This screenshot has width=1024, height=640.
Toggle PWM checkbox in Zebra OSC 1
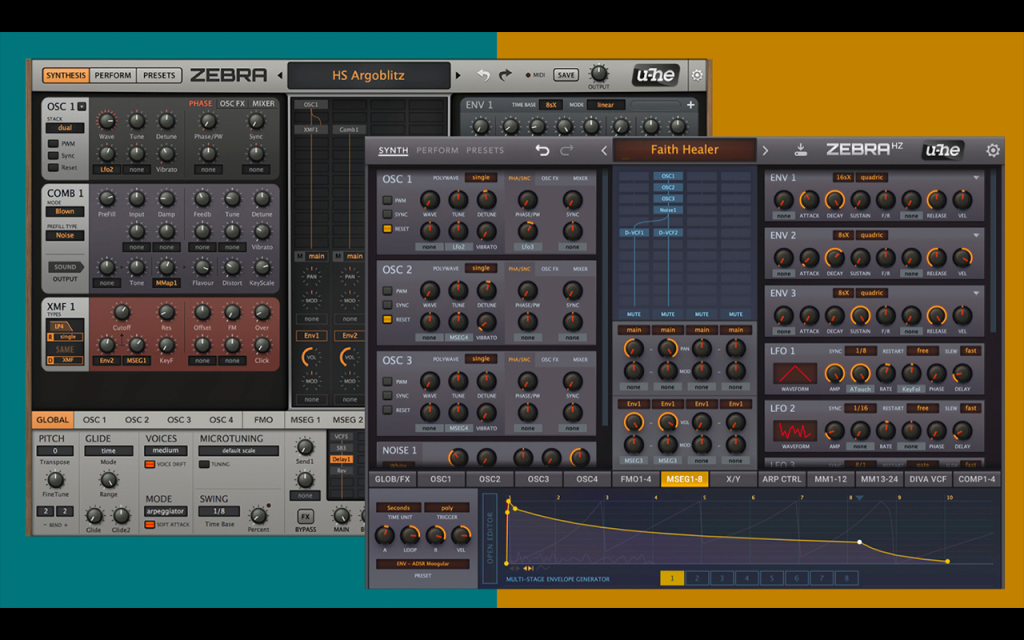[53, 143]
